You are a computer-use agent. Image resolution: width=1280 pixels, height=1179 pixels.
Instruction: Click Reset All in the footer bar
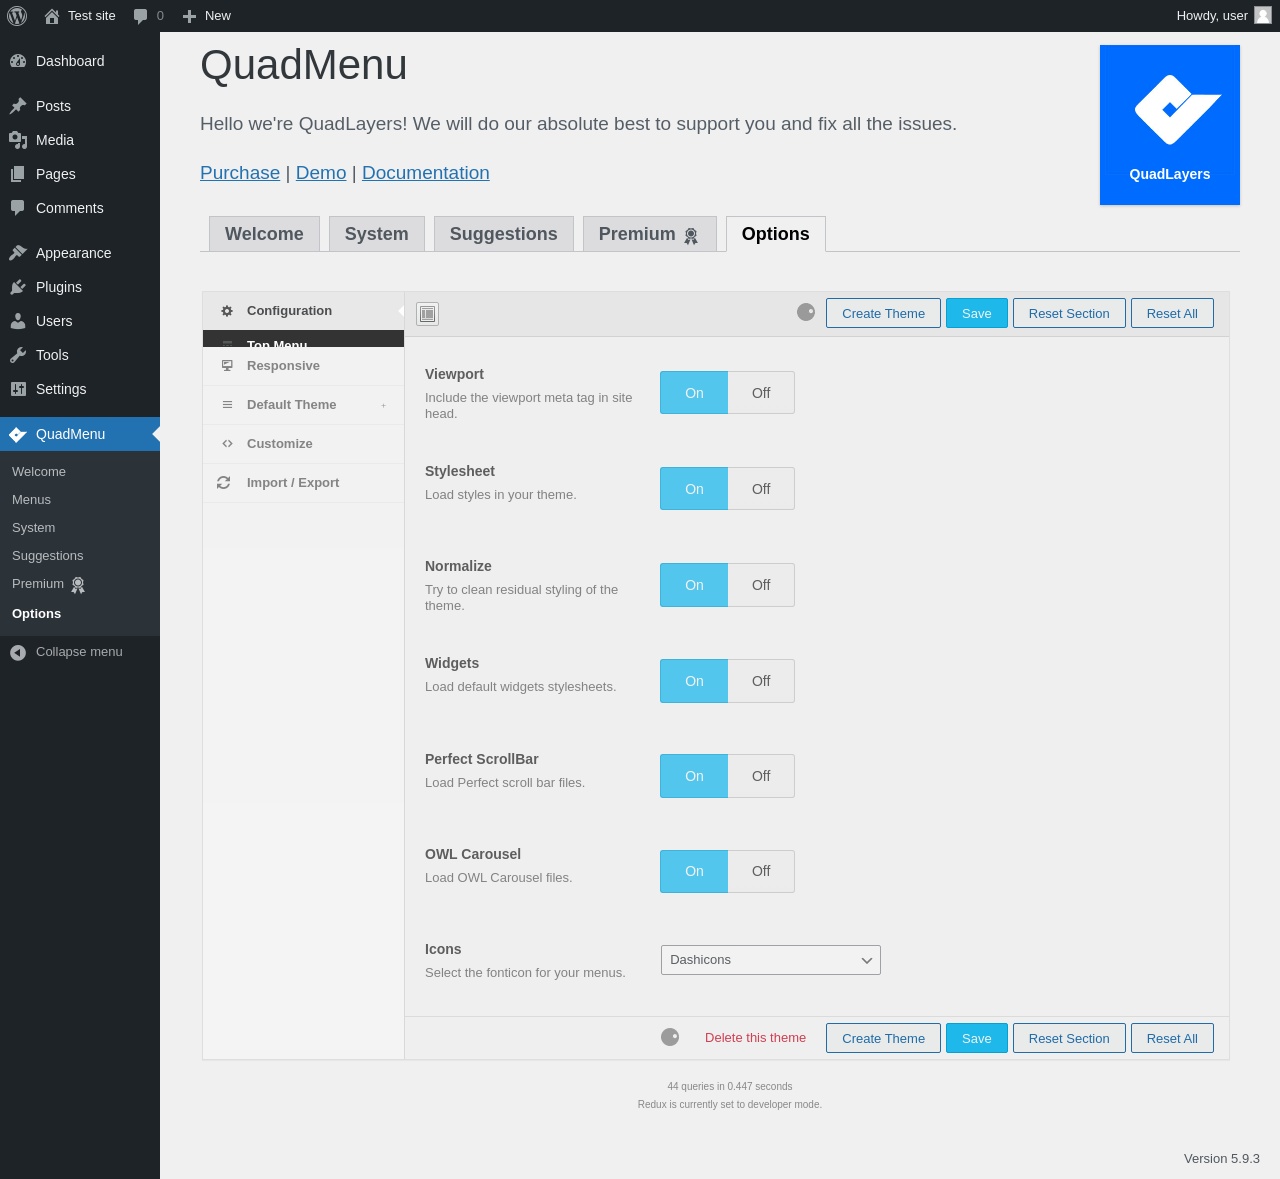click(x=1172, y=1038)
